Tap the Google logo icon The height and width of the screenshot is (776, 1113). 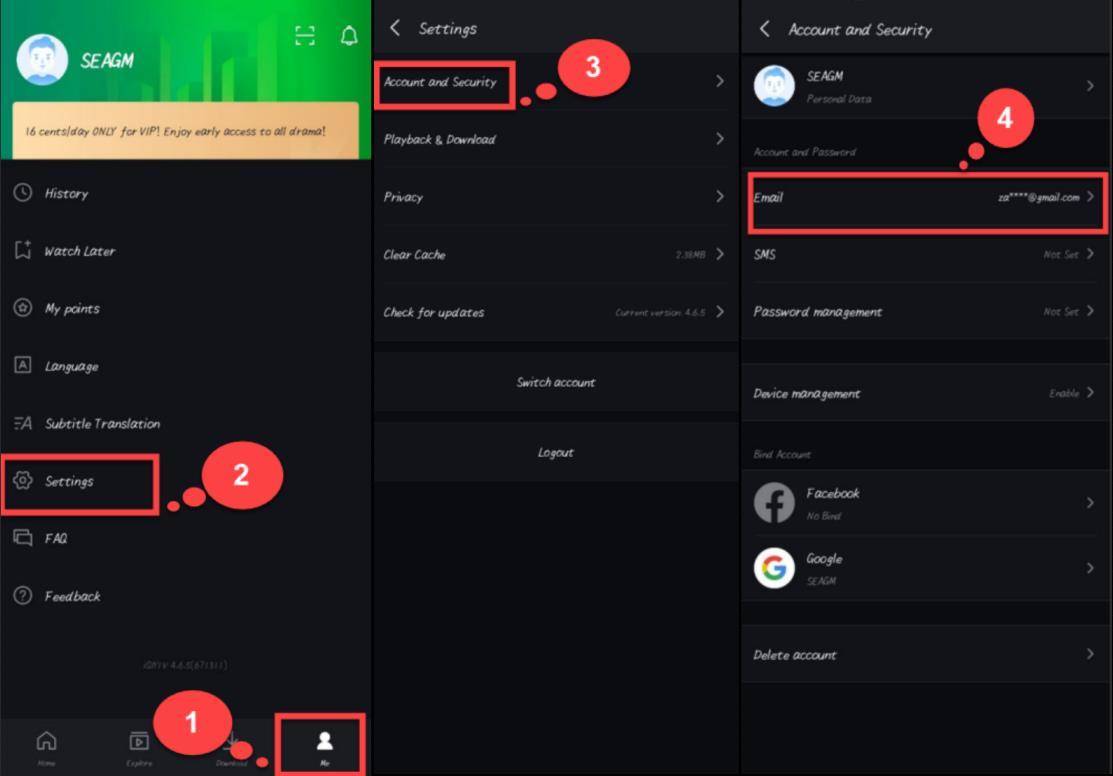click(x=774, y=568)
